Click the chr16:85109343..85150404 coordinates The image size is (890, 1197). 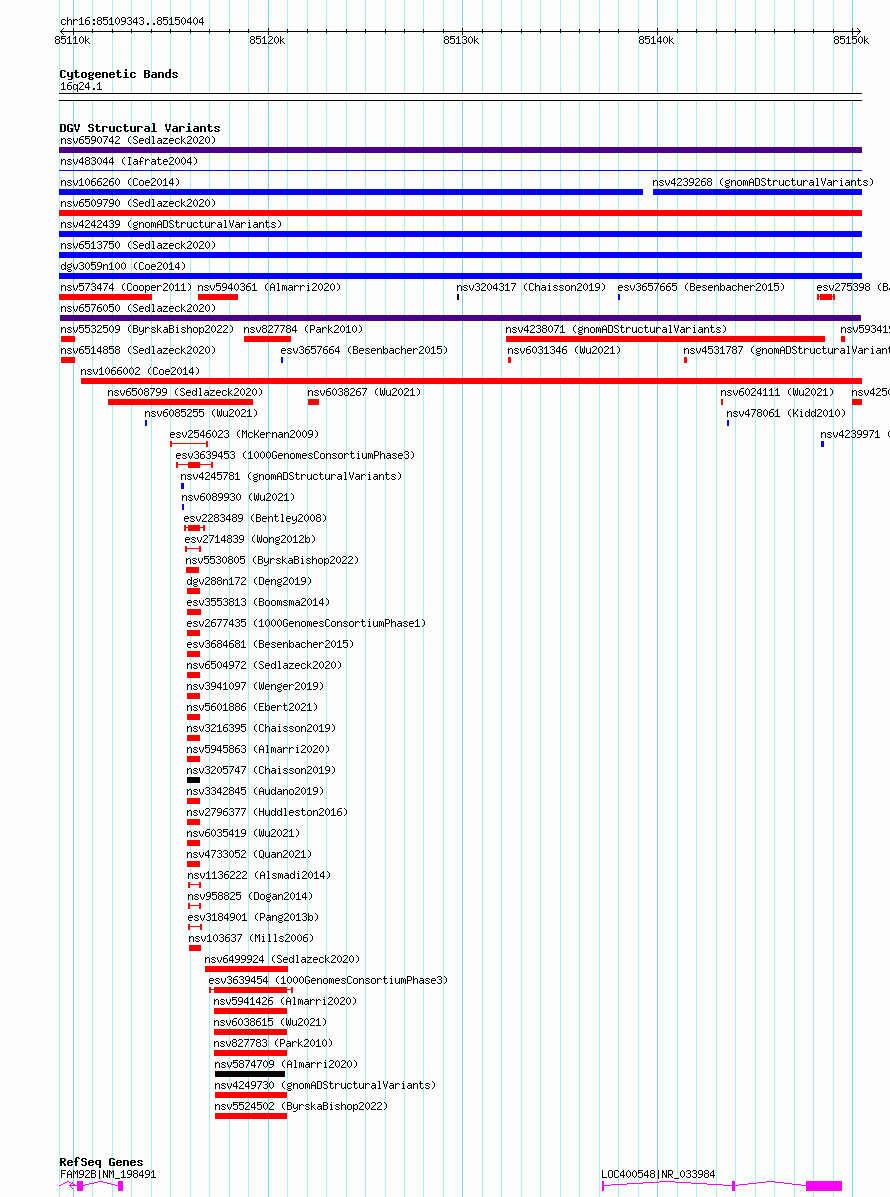tap(132, 21)
